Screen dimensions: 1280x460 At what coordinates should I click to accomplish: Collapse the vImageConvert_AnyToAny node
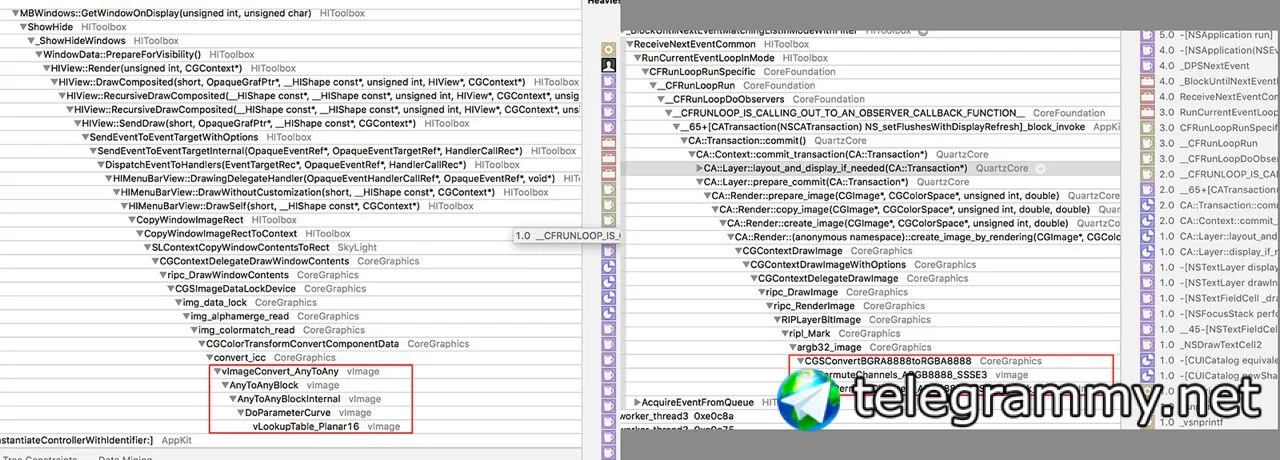click(217, 371)
